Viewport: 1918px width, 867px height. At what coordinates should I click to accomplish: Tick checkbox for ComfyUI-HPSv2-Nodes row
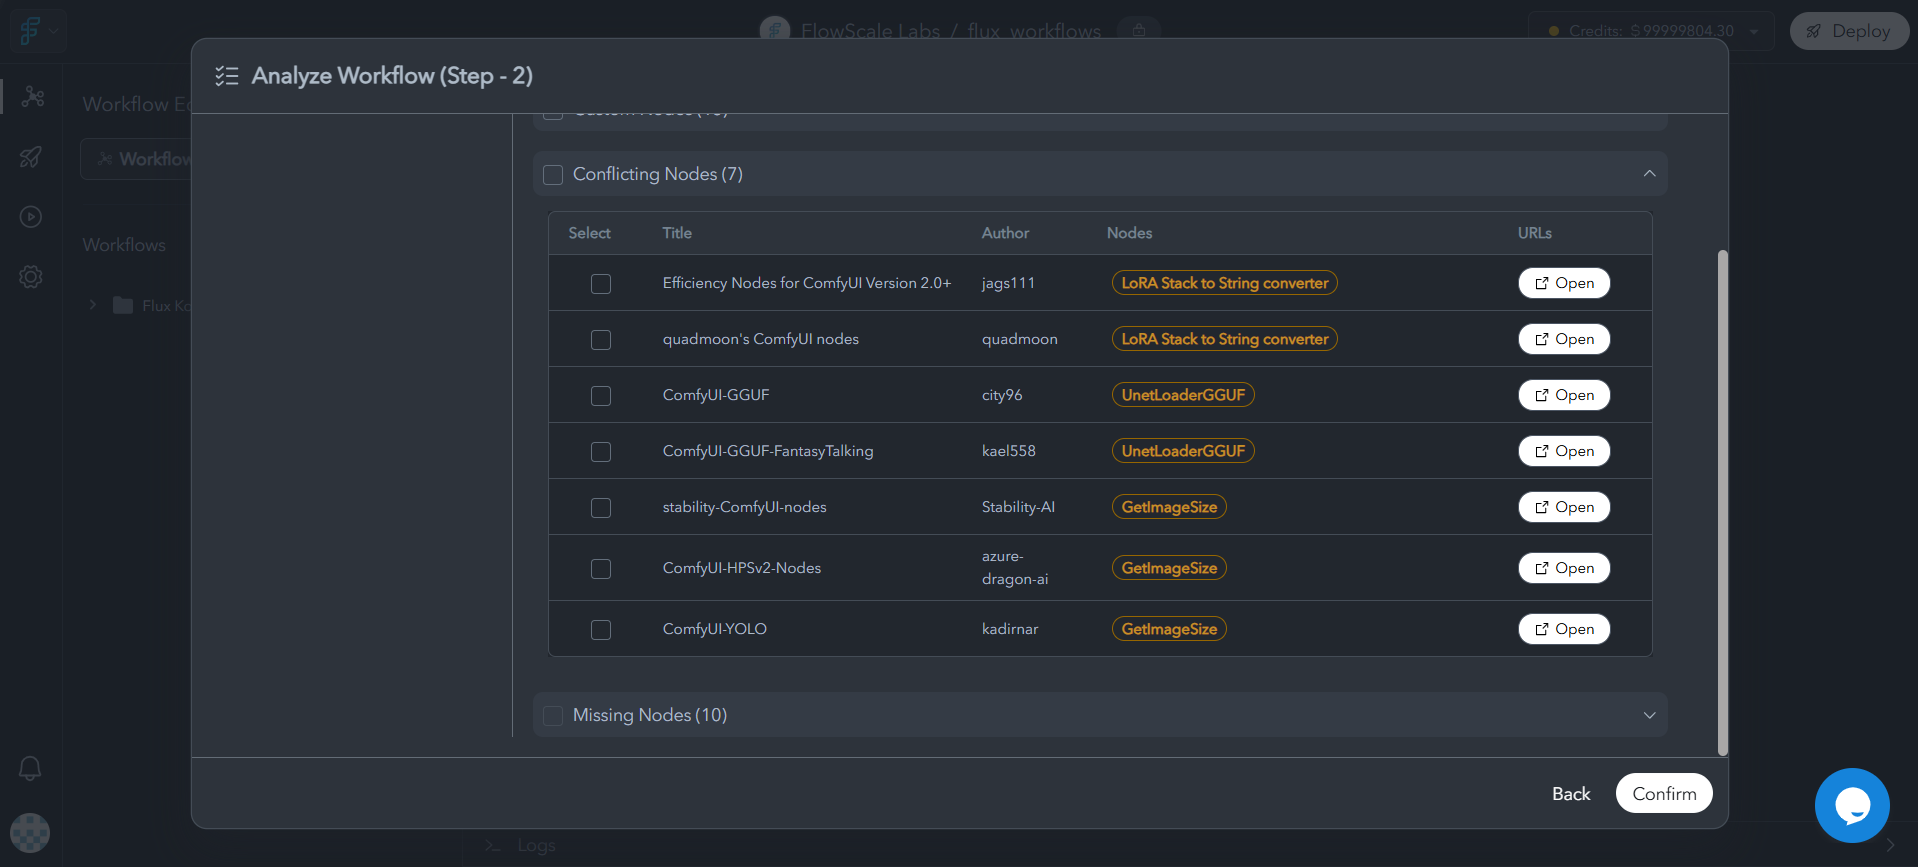(x=601, y=569)
